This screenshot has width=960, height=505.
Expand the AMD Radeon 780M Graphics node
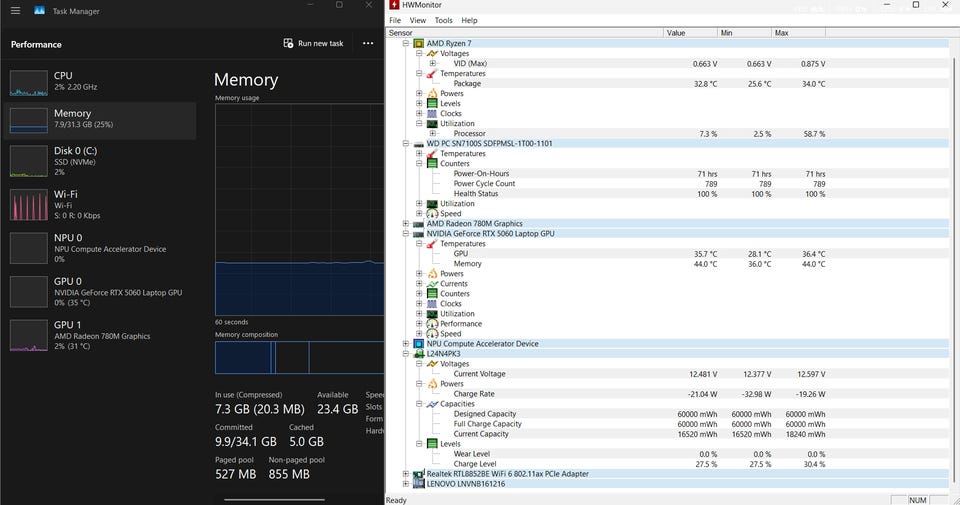click(406, 224)
